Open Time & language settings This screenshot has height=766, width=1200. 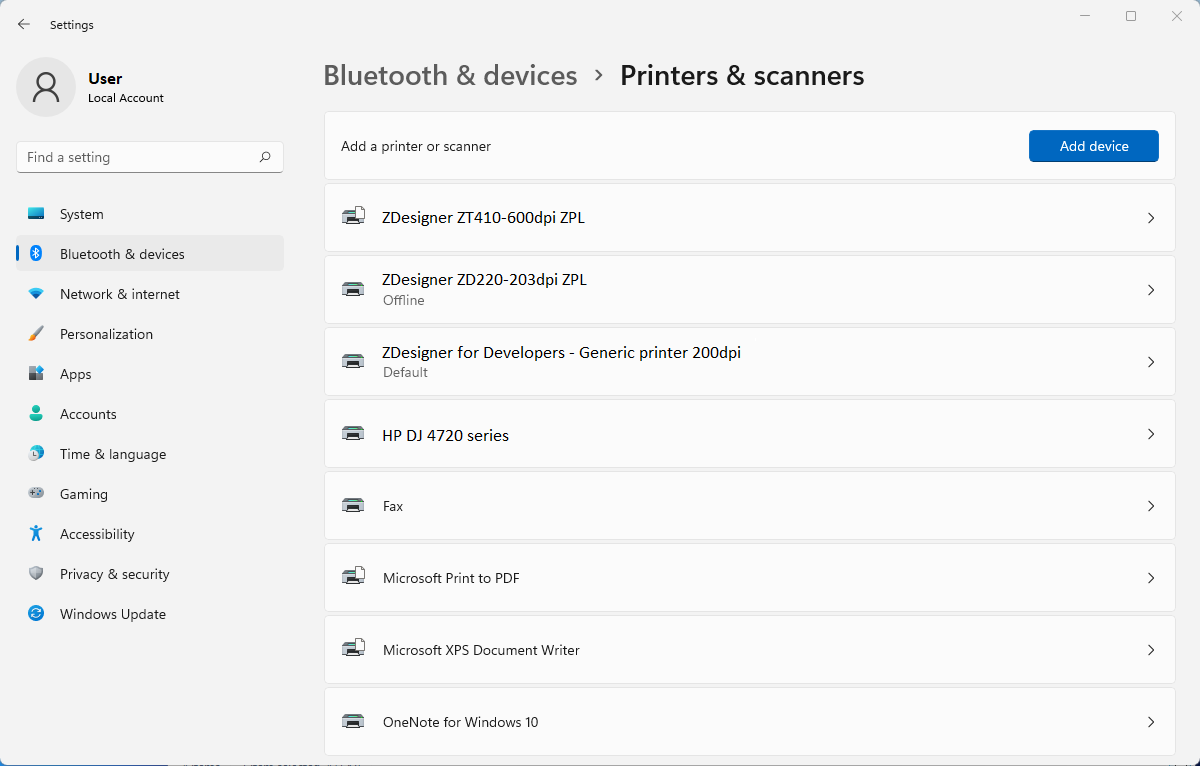(150, 454)
